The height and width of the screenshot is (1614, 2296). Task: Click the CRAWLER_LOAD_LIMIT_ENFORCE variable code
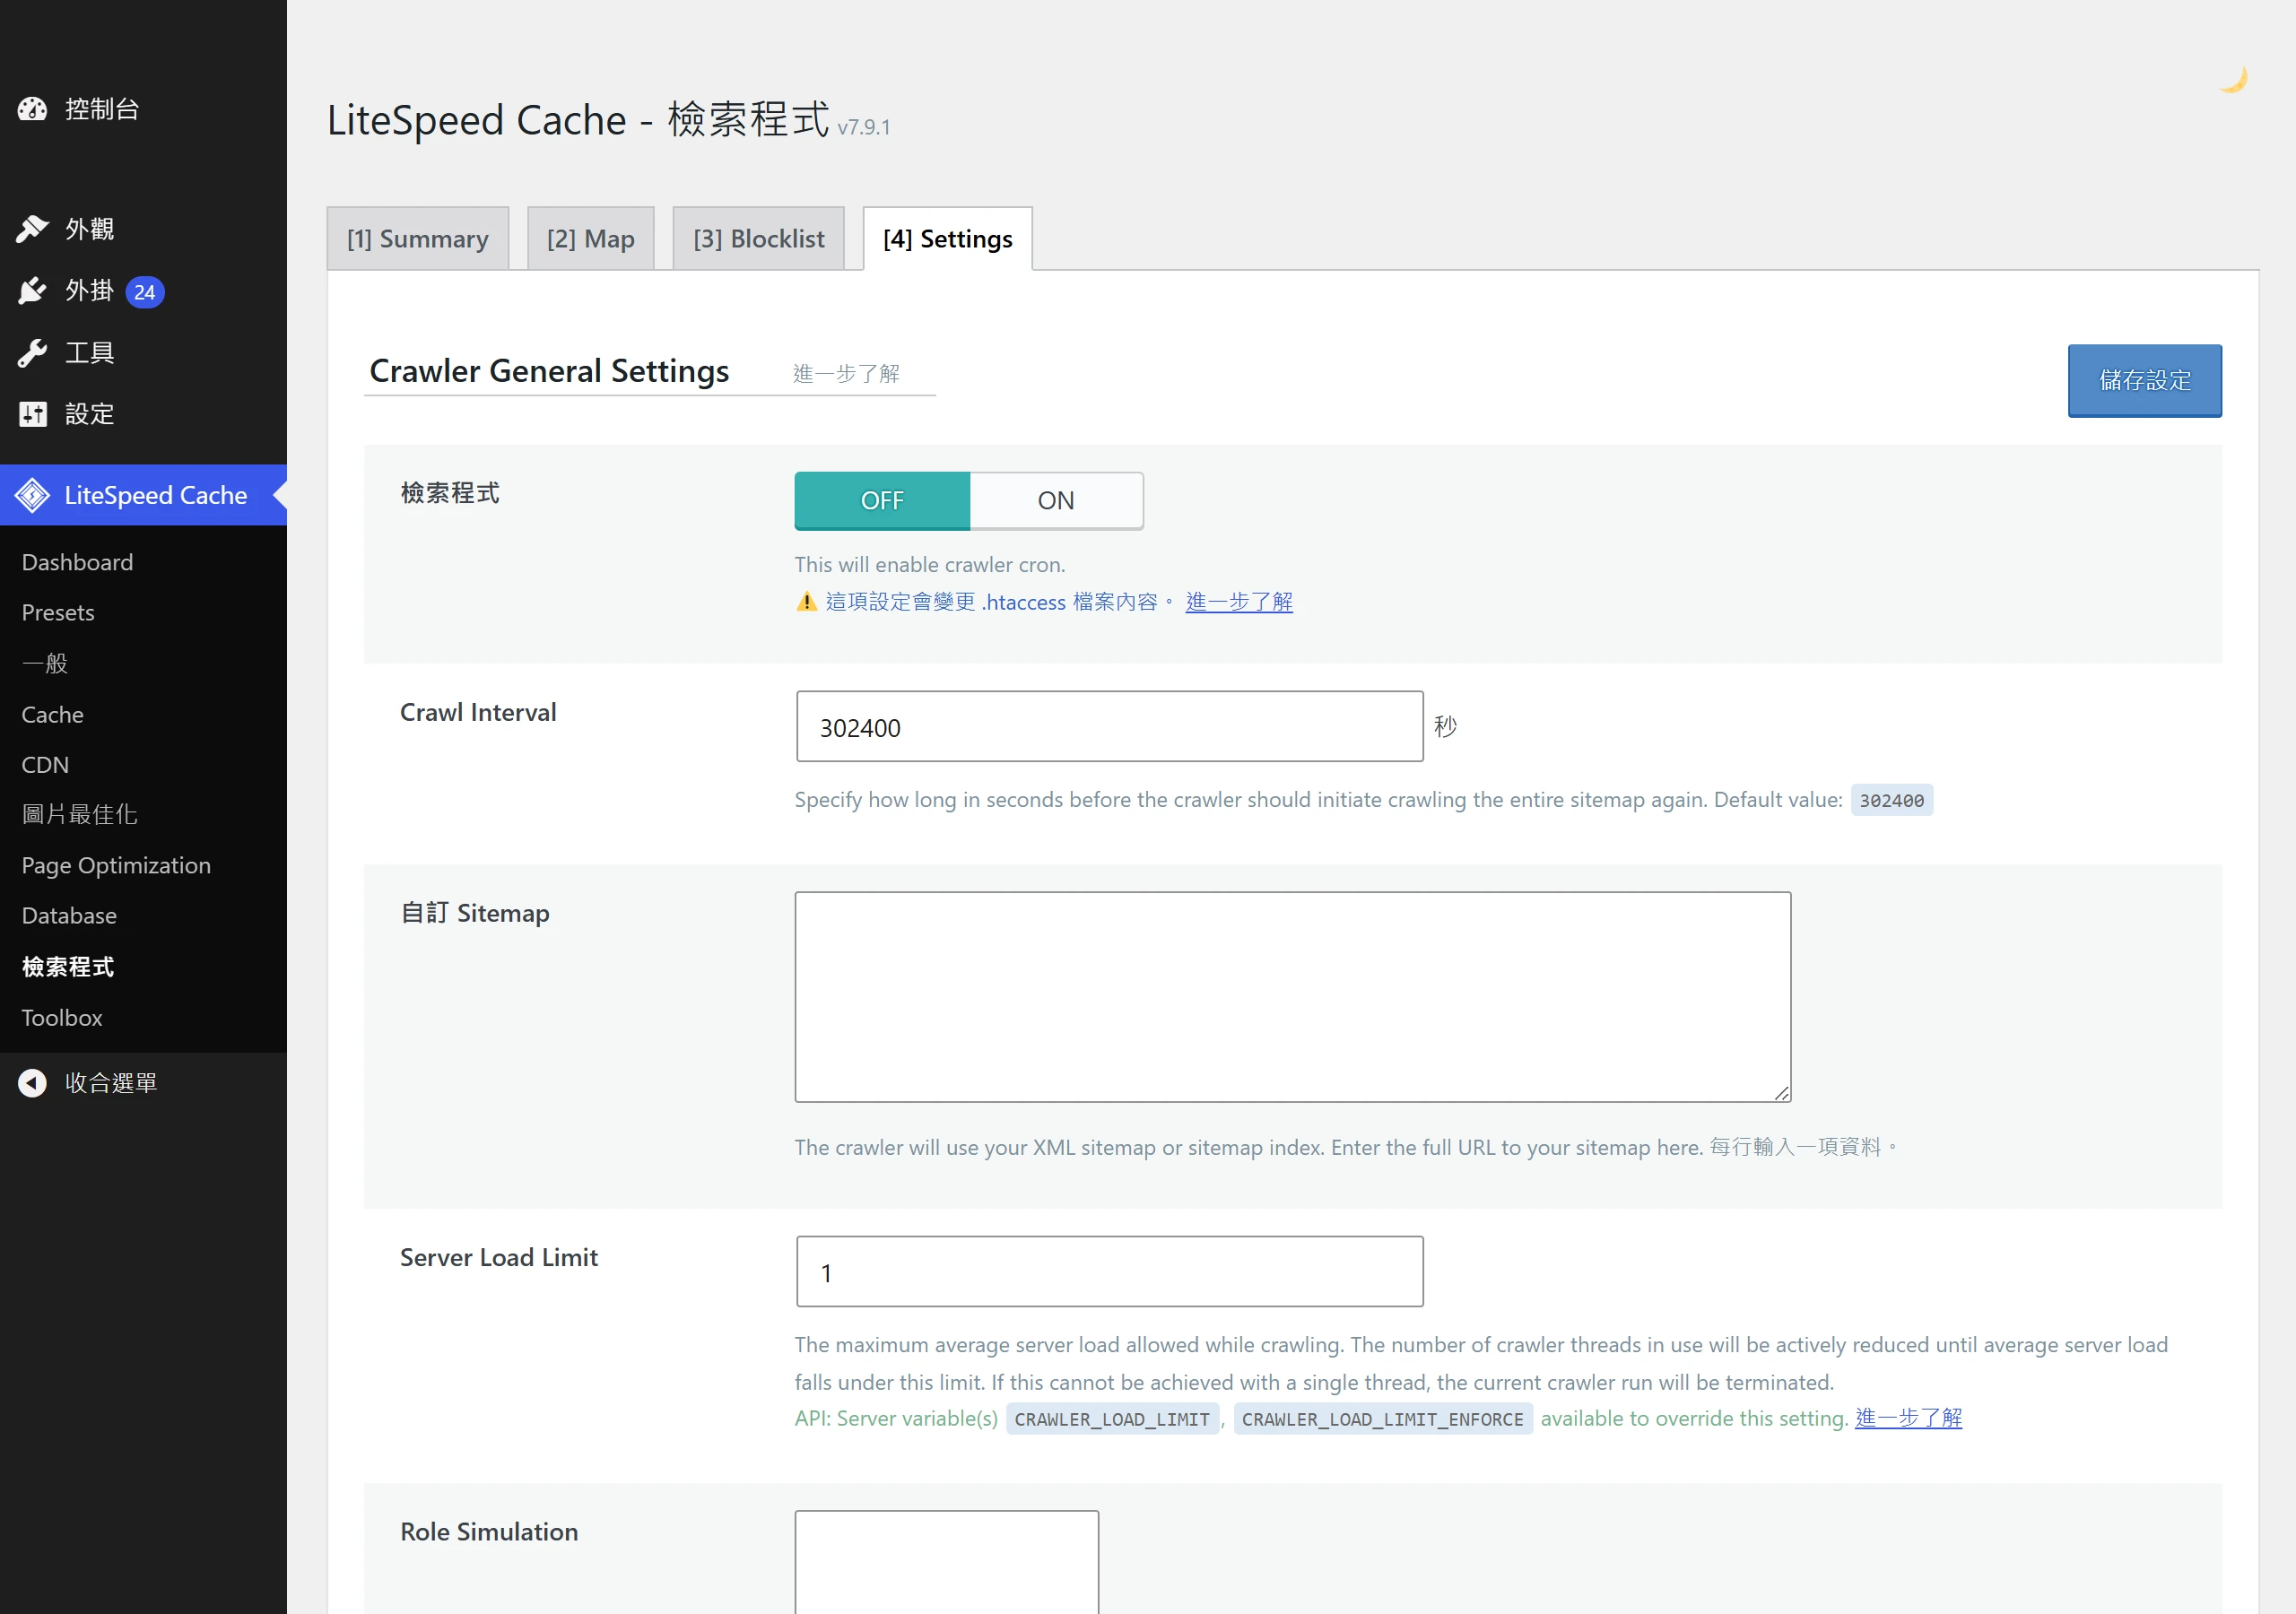pyautogui.click(x=1383, y=1420)
